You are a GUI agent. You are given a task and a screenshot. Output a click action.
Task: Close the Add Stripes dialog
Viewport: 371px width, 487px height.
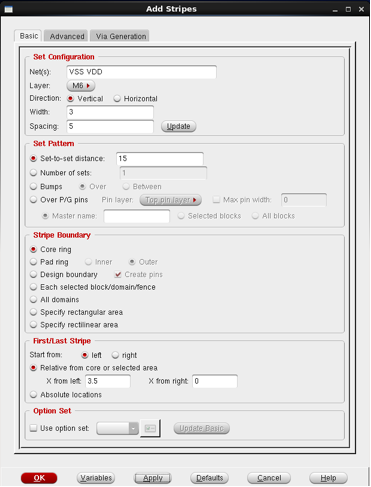click(x=361, y=9)
